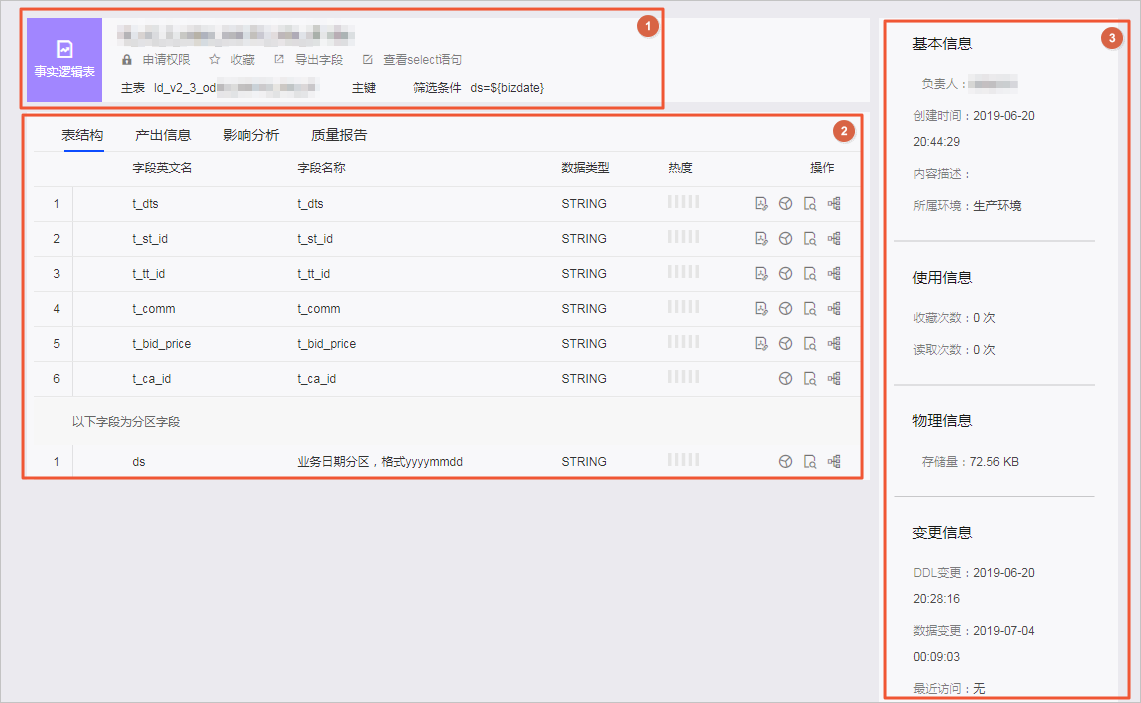
Task: Click the 基本信息 section heading
Action: click(942, 44)
